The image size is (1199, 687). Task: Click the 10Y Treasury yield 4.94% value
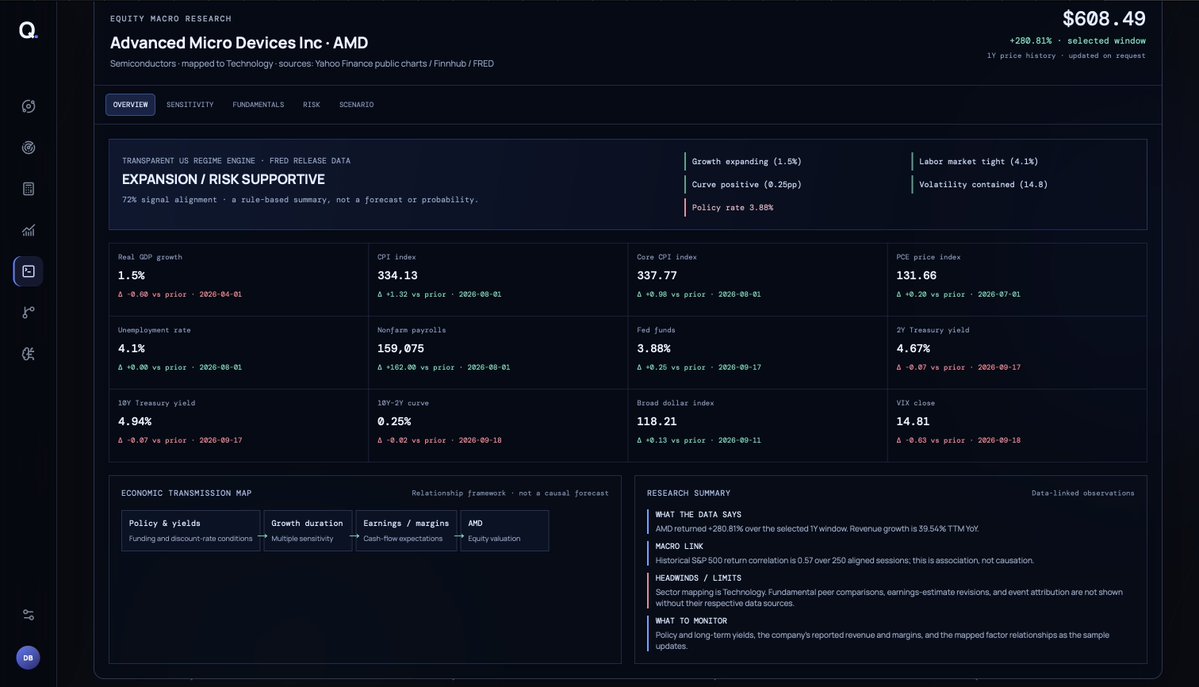(x=135, y=422)
